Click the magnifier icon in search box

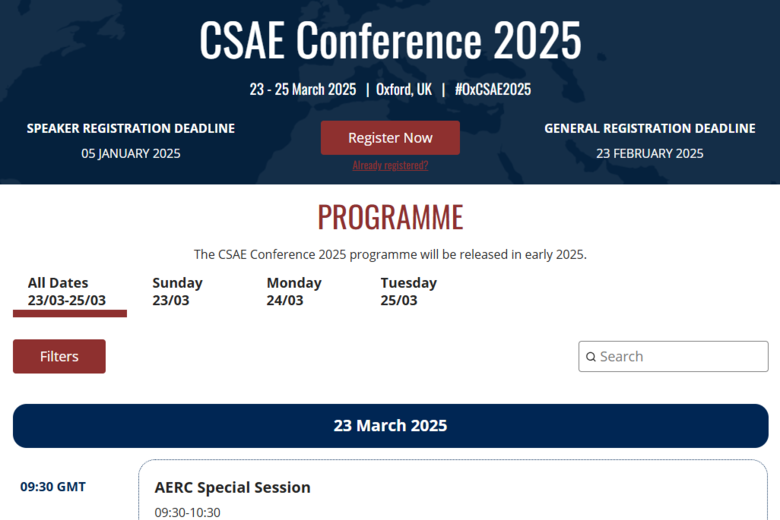click(590, 357)
